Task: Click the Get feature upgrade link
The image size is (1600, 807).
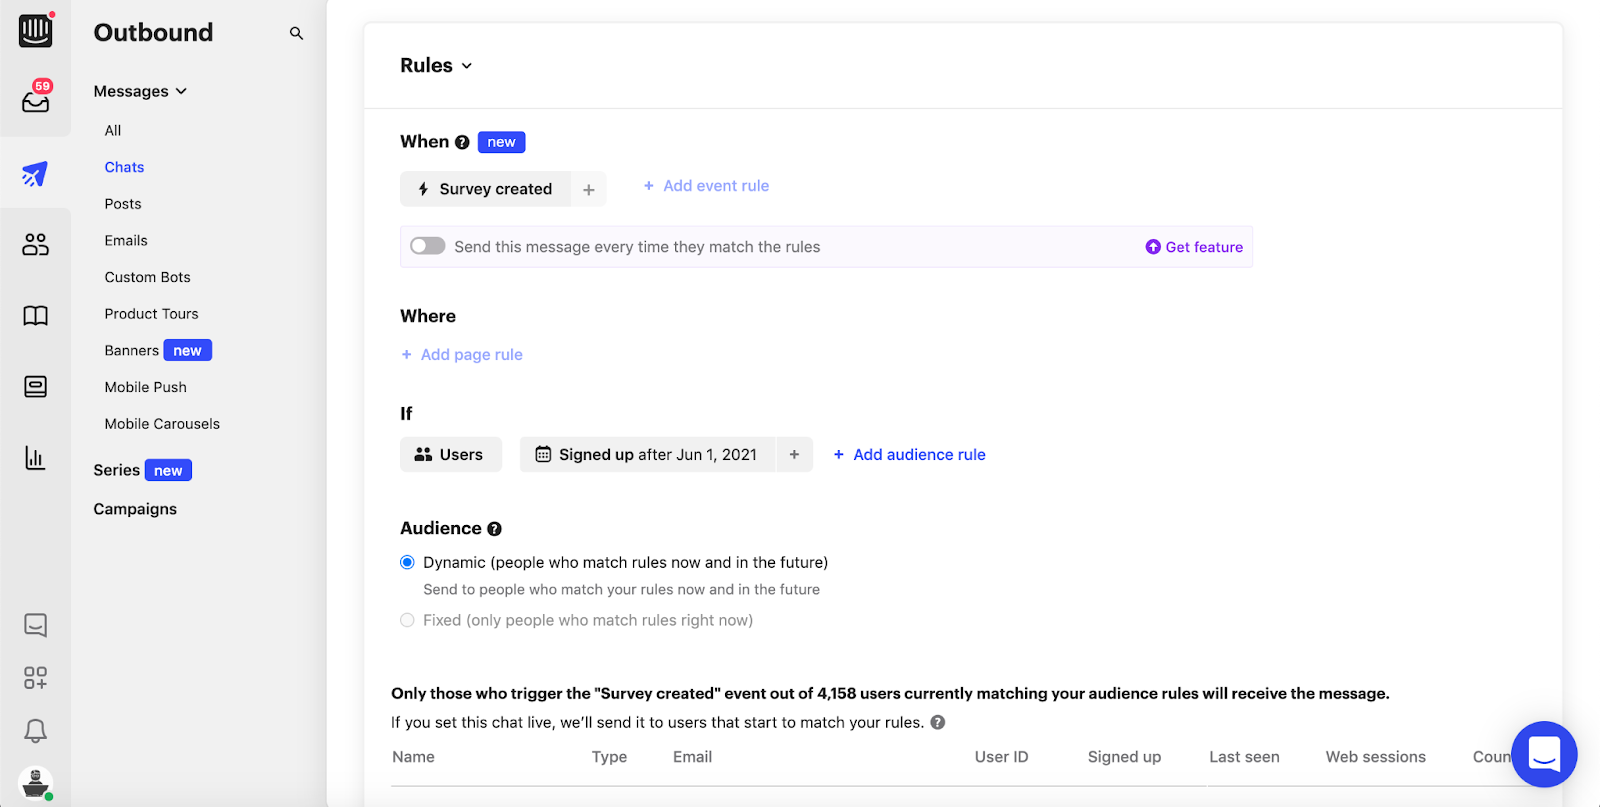Action: 1194,247
